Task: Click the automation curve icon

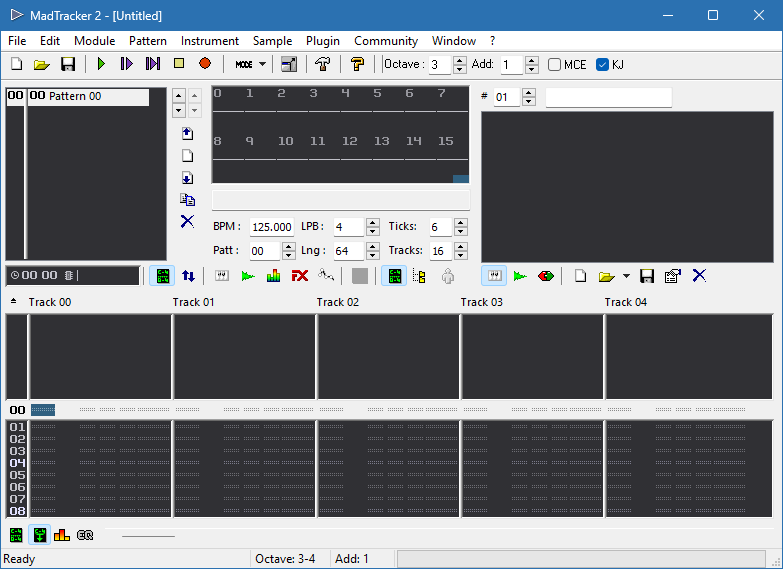Action: [326, 275]
